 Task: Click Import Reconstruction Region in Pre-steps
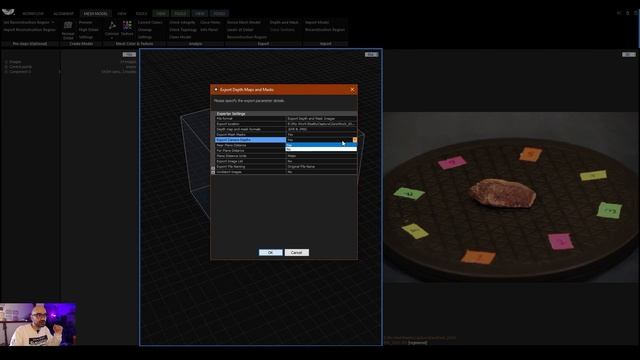[29, 30]
